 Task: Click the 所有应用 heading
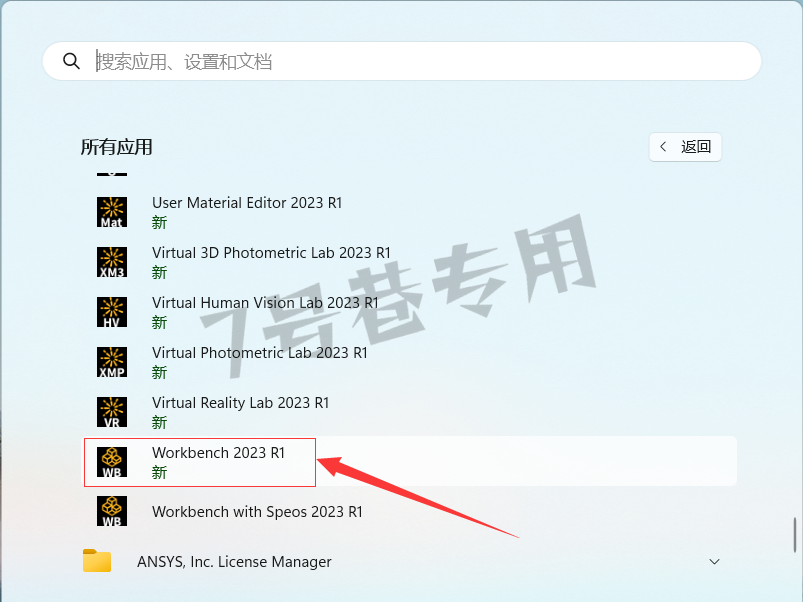tap(116, 147)
